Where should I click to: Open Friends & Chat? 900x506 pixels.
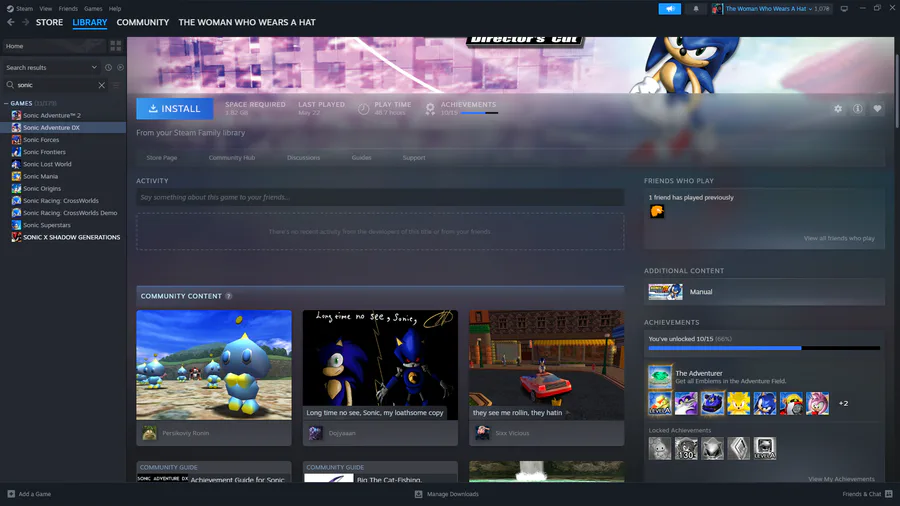pyautogui.click(x=867, y=494)
